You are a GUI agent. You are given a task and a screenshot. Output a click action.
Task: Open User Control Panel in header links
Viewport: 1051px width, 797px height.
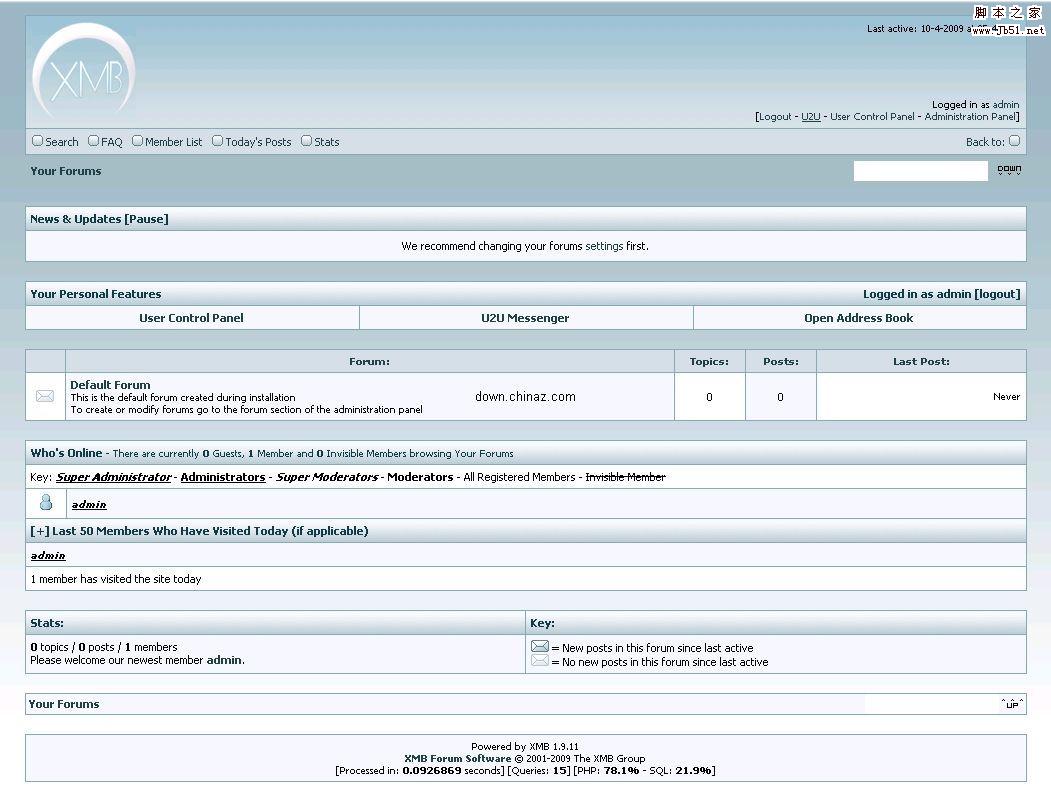(872, 117)
